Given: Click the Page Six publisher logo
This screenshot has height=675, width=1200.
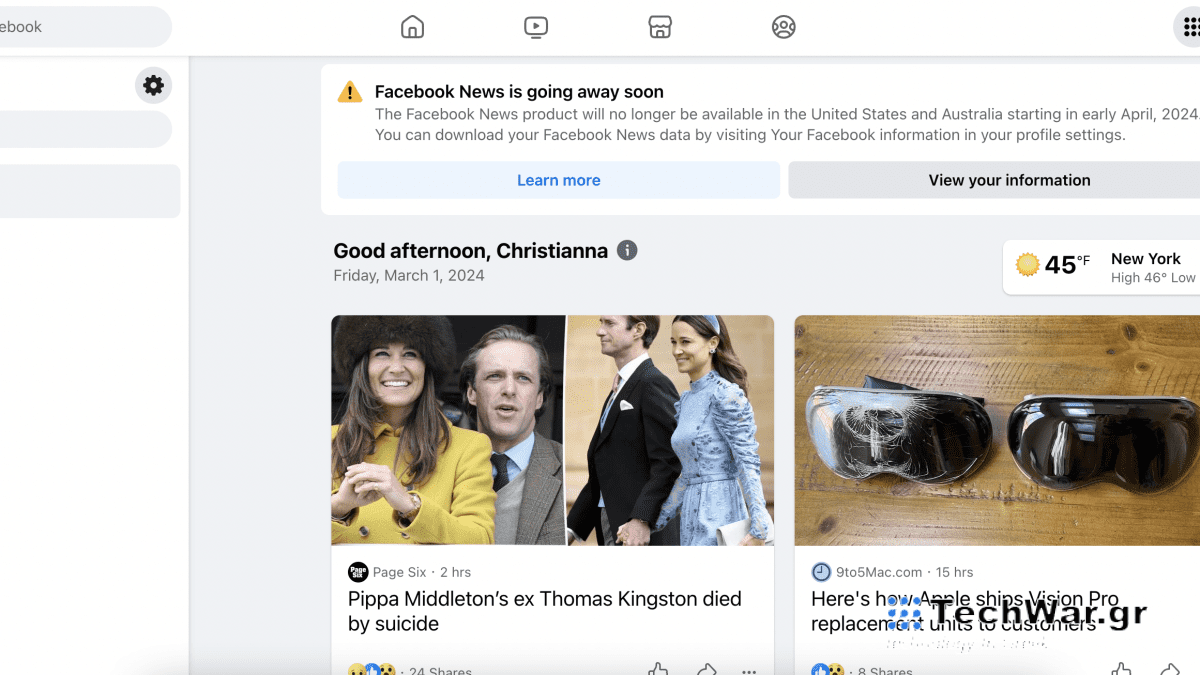Looking at the screenshot, I should tap(358, 572).
